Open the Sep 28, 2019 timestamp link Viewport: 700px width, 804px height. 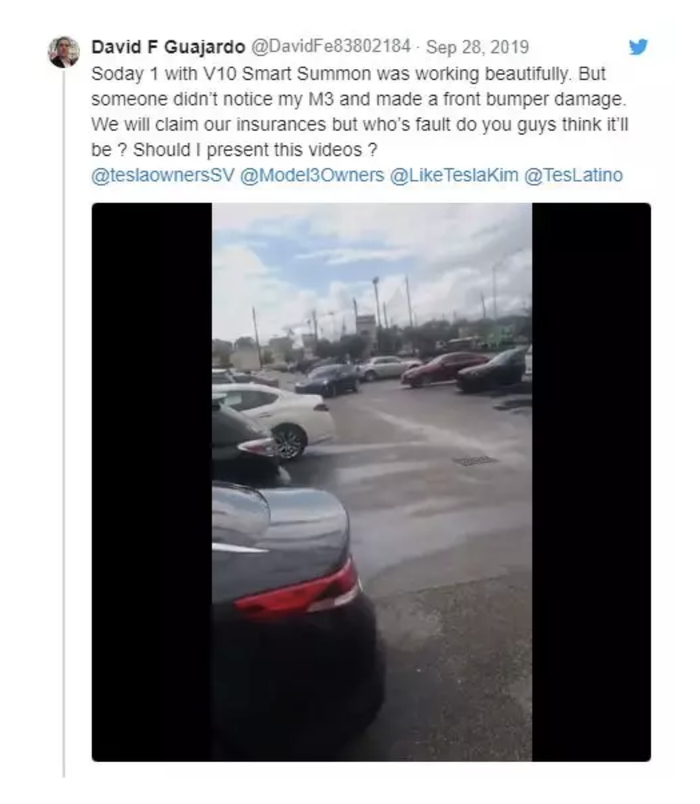477,47
